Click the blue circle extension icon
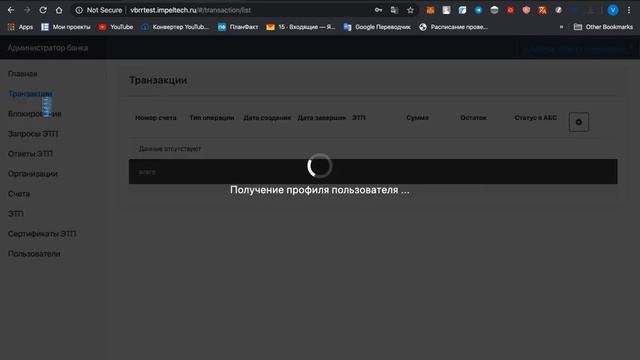The width and height of the screenshot is (640, 360). (x=478, y=10)
